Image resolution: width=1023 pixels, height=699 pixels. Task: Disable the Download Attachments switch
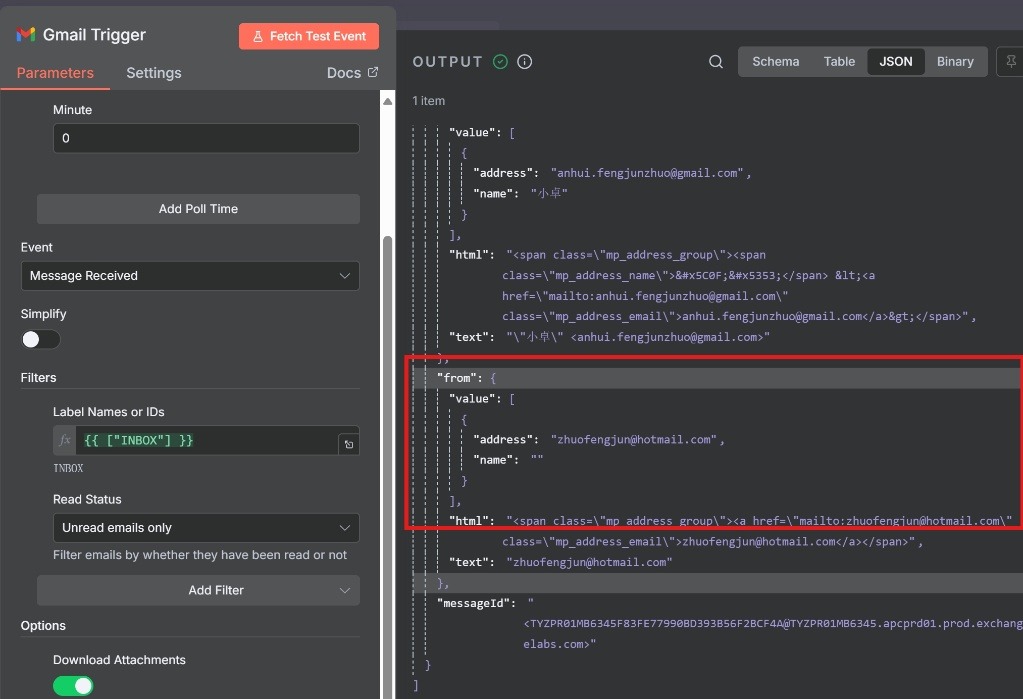[72, 686]
